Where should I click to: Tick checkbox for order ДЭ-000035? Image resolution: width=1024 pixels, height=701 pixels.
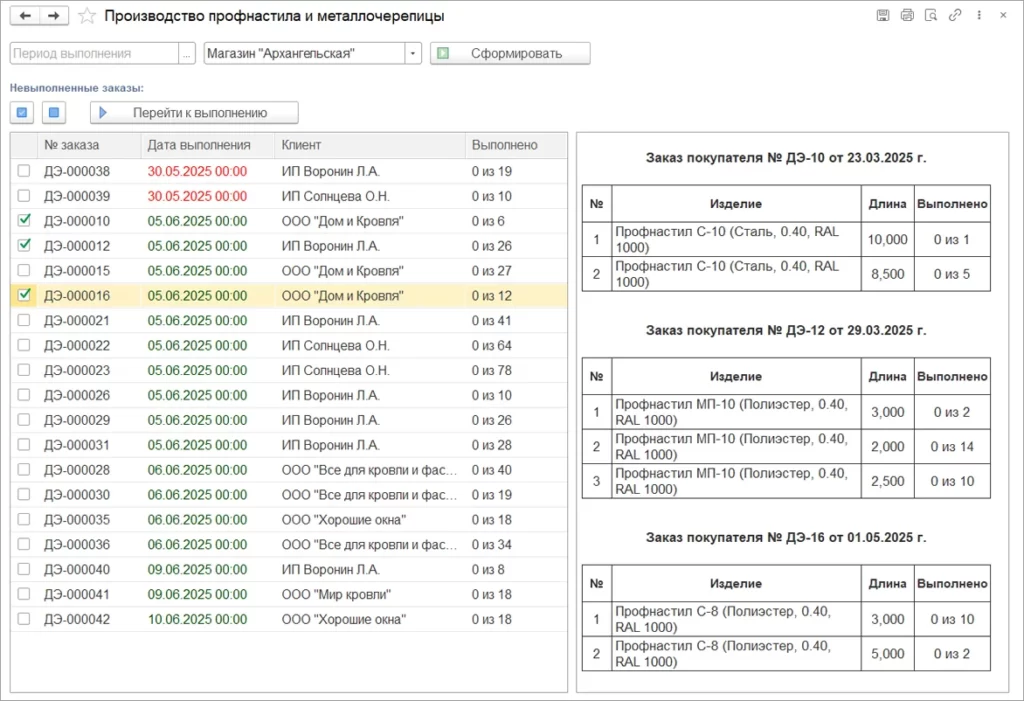point(24,519)
